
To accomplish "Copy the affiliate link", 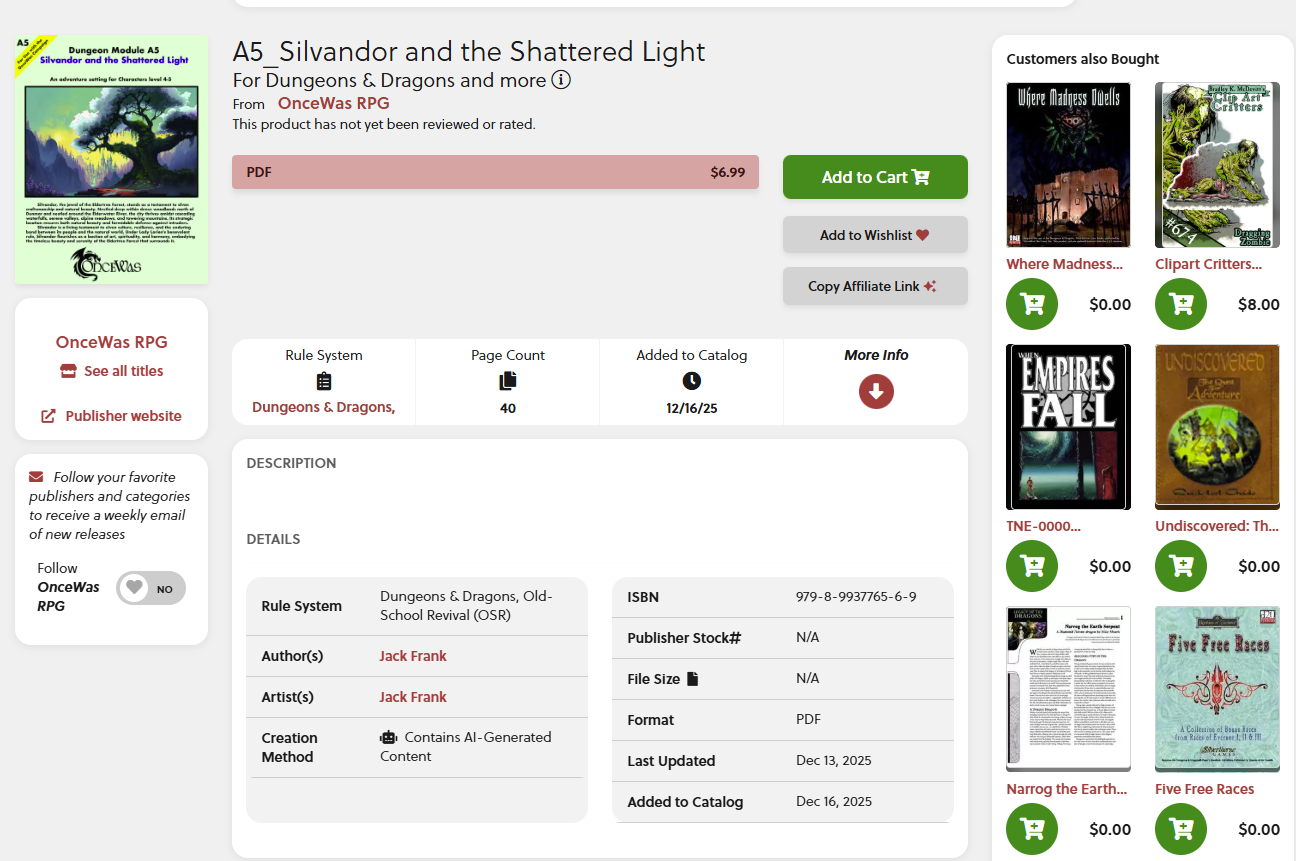I will tap(875, 286).
